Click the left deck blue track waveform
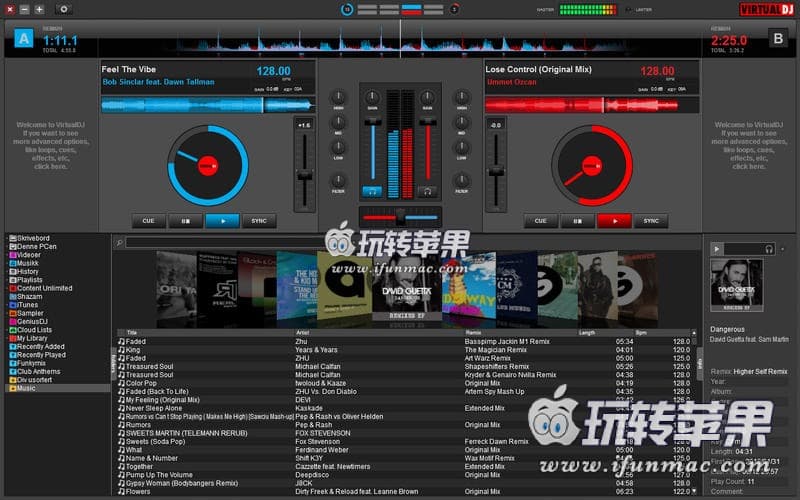This screenshot has width=800, height=500. (x=208, y=105)
